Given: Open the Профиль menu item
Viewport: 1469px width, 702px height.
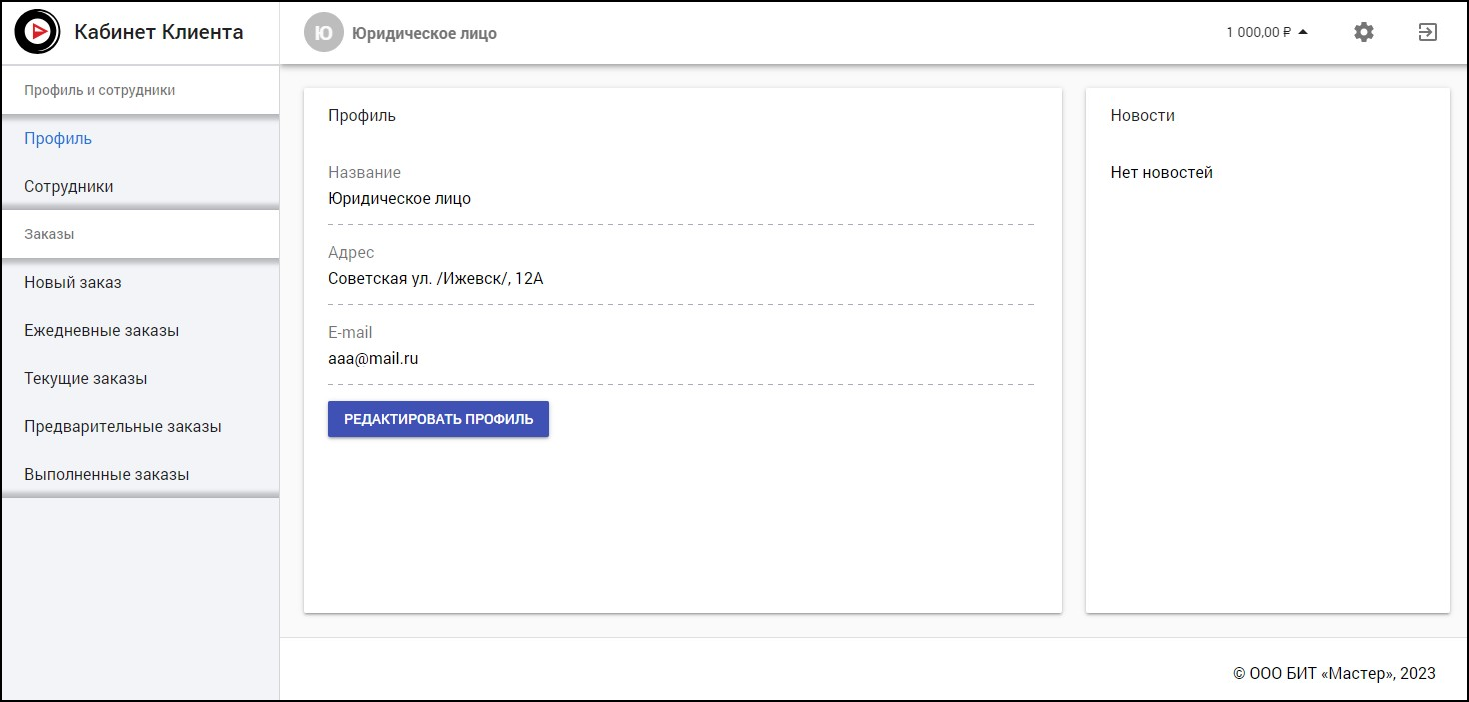Looking at the screenshot, I should 58,138.
